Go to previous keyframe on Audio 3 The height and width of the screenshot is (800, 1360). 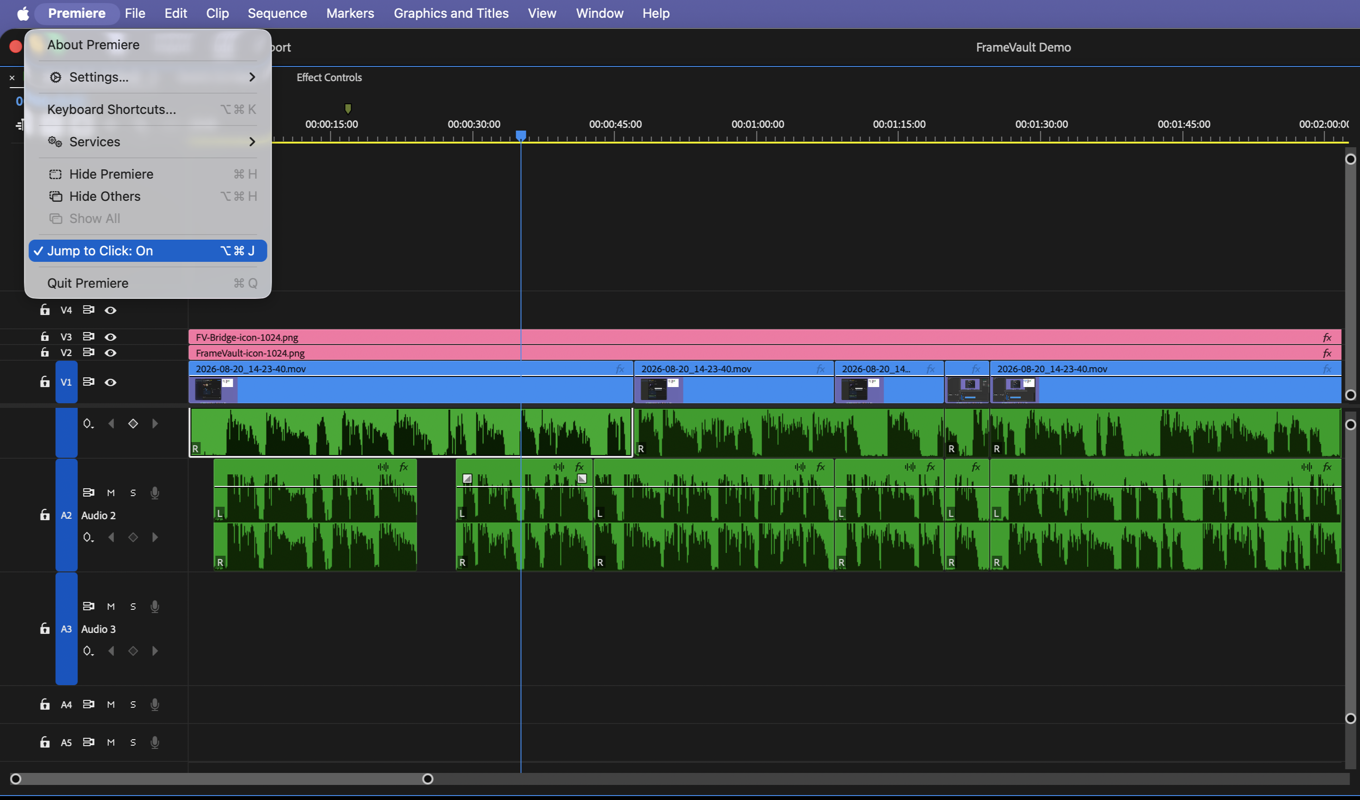tap(111, 651)
